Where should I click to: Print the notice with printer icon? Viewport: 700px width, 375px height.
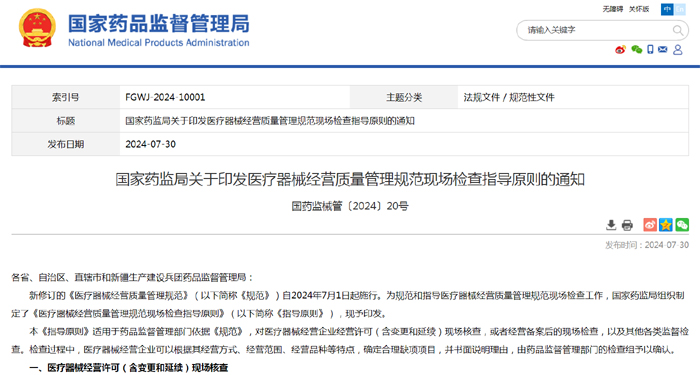coord(627,225)
